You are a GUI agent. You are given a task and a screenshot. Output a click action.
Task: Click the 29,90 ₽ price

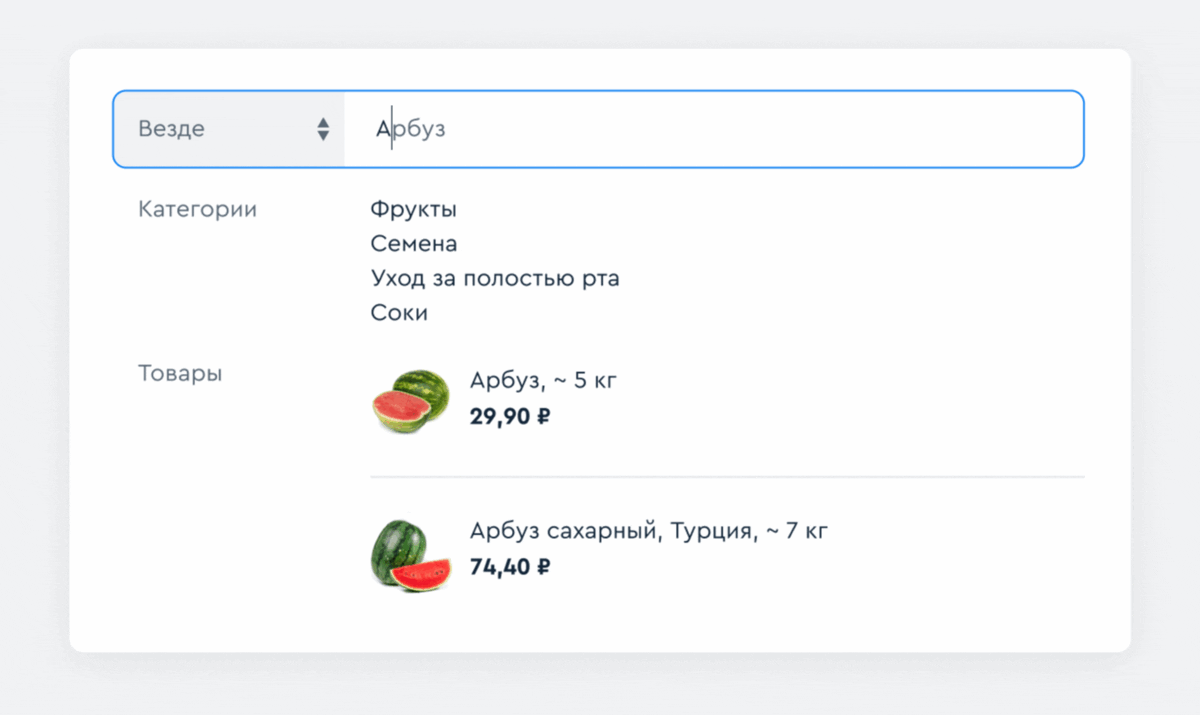tap(509, 416)
